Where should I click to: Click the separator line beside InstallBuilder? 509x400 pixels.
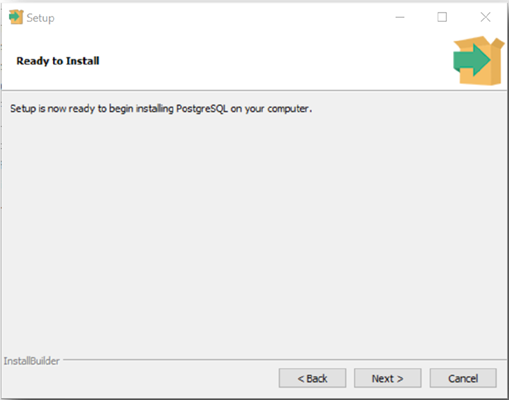[285, 360]
